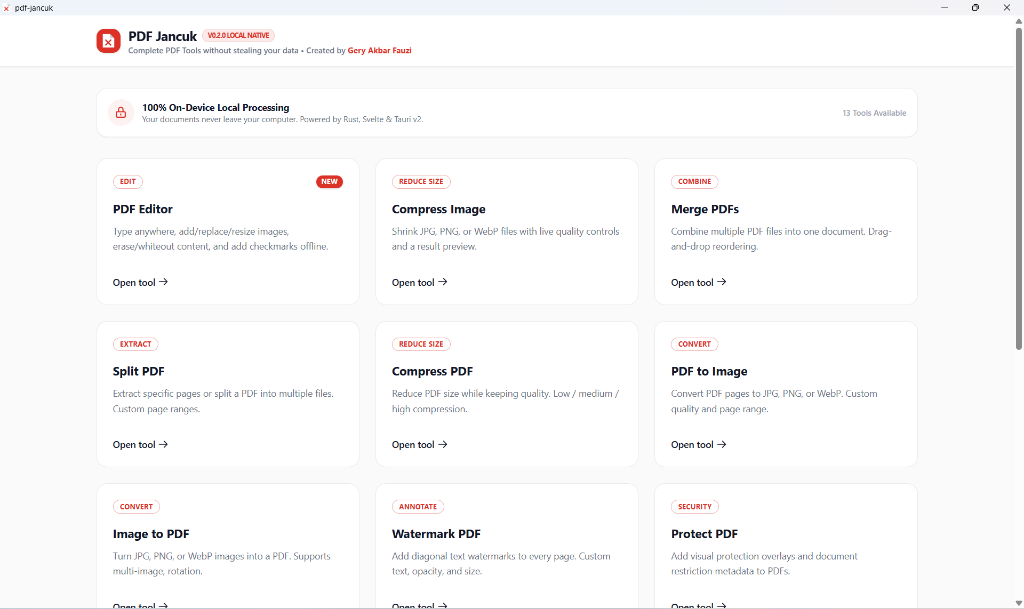Click the scrollbar down arrow

1019,603
